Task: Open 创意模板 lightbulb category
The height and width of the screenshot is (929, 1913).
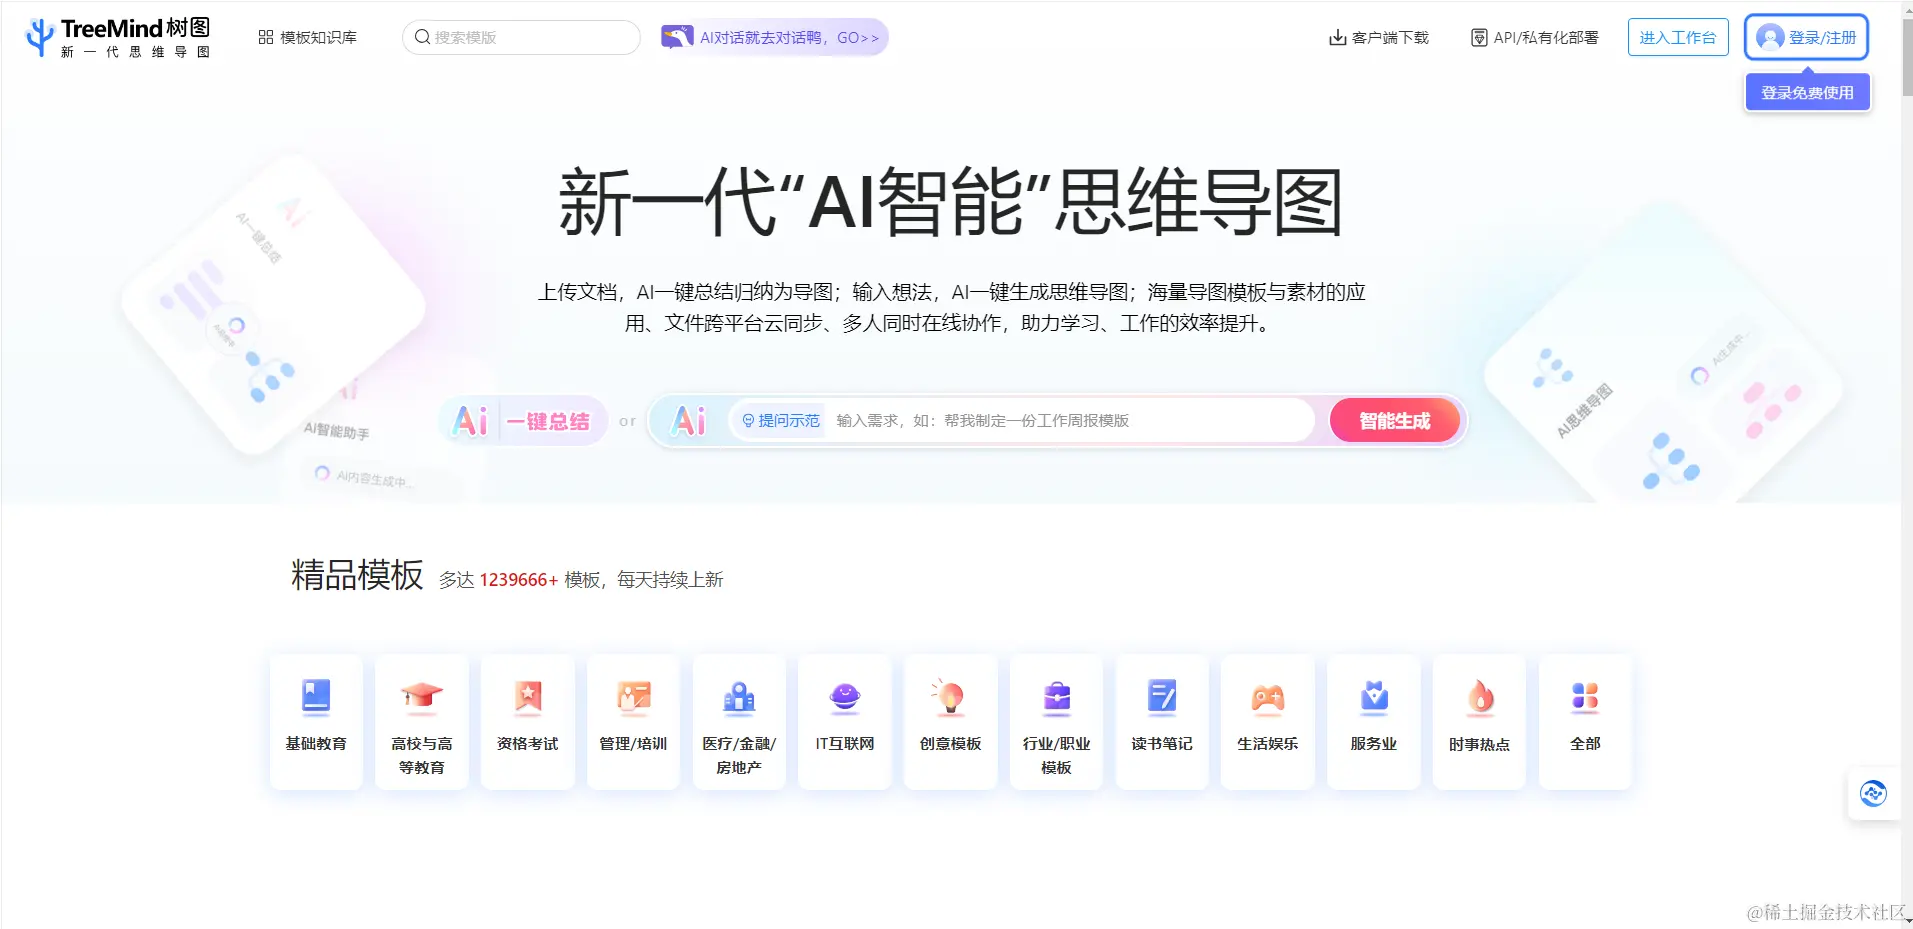Action: 951,721
